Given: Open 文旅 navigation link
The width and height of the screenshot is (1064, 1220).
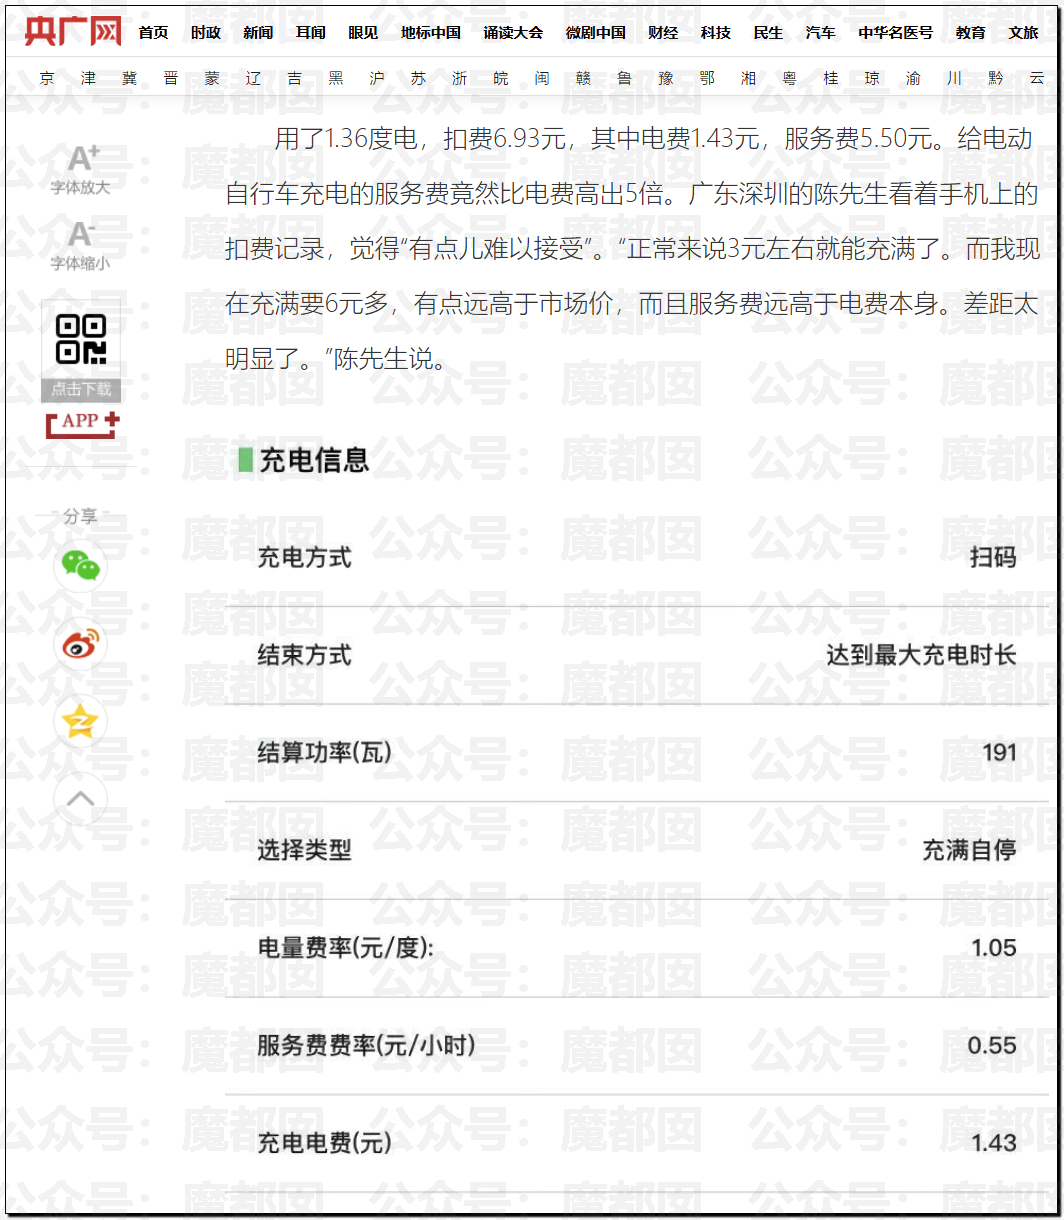Looking at the screenshot, I should click(1023, 33).
